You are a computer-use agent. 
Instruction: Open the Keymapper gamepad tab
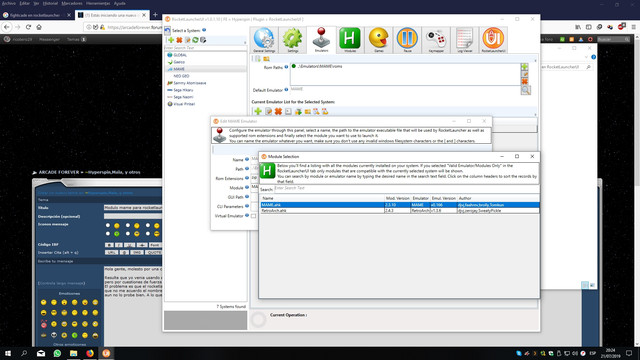click(436, 40)
